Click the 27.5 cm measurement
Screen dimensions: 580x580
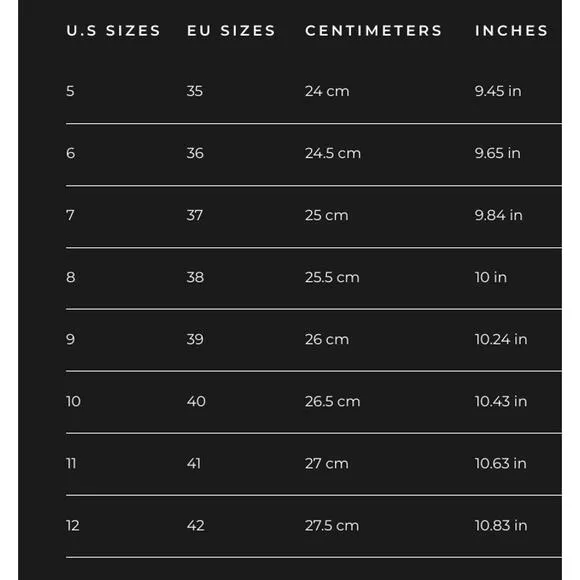tap(332, 526)
